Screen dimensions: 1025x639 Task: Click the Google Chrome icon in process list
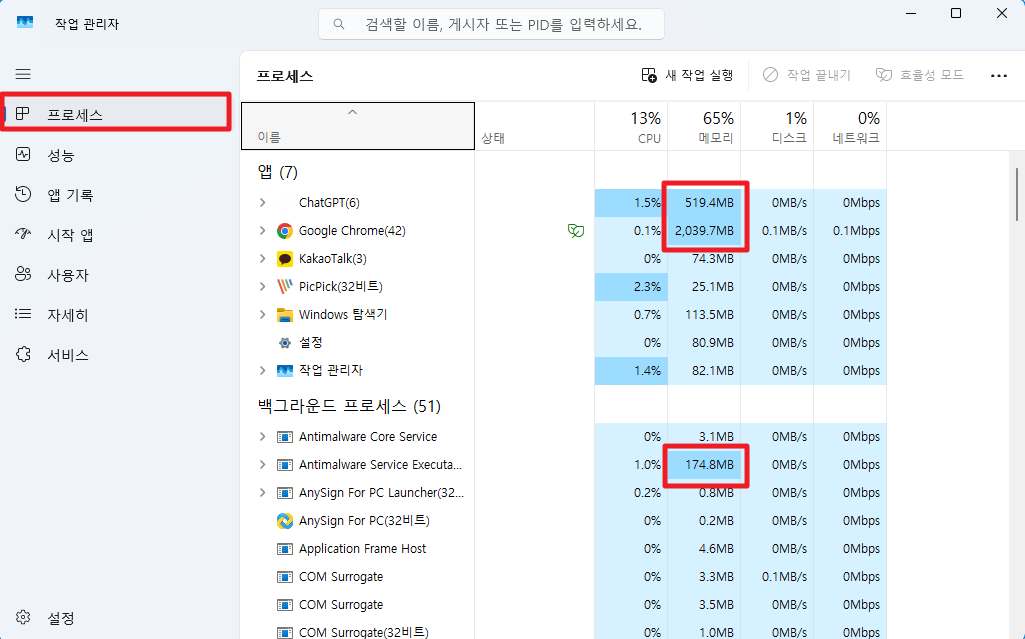click(284, 231)
